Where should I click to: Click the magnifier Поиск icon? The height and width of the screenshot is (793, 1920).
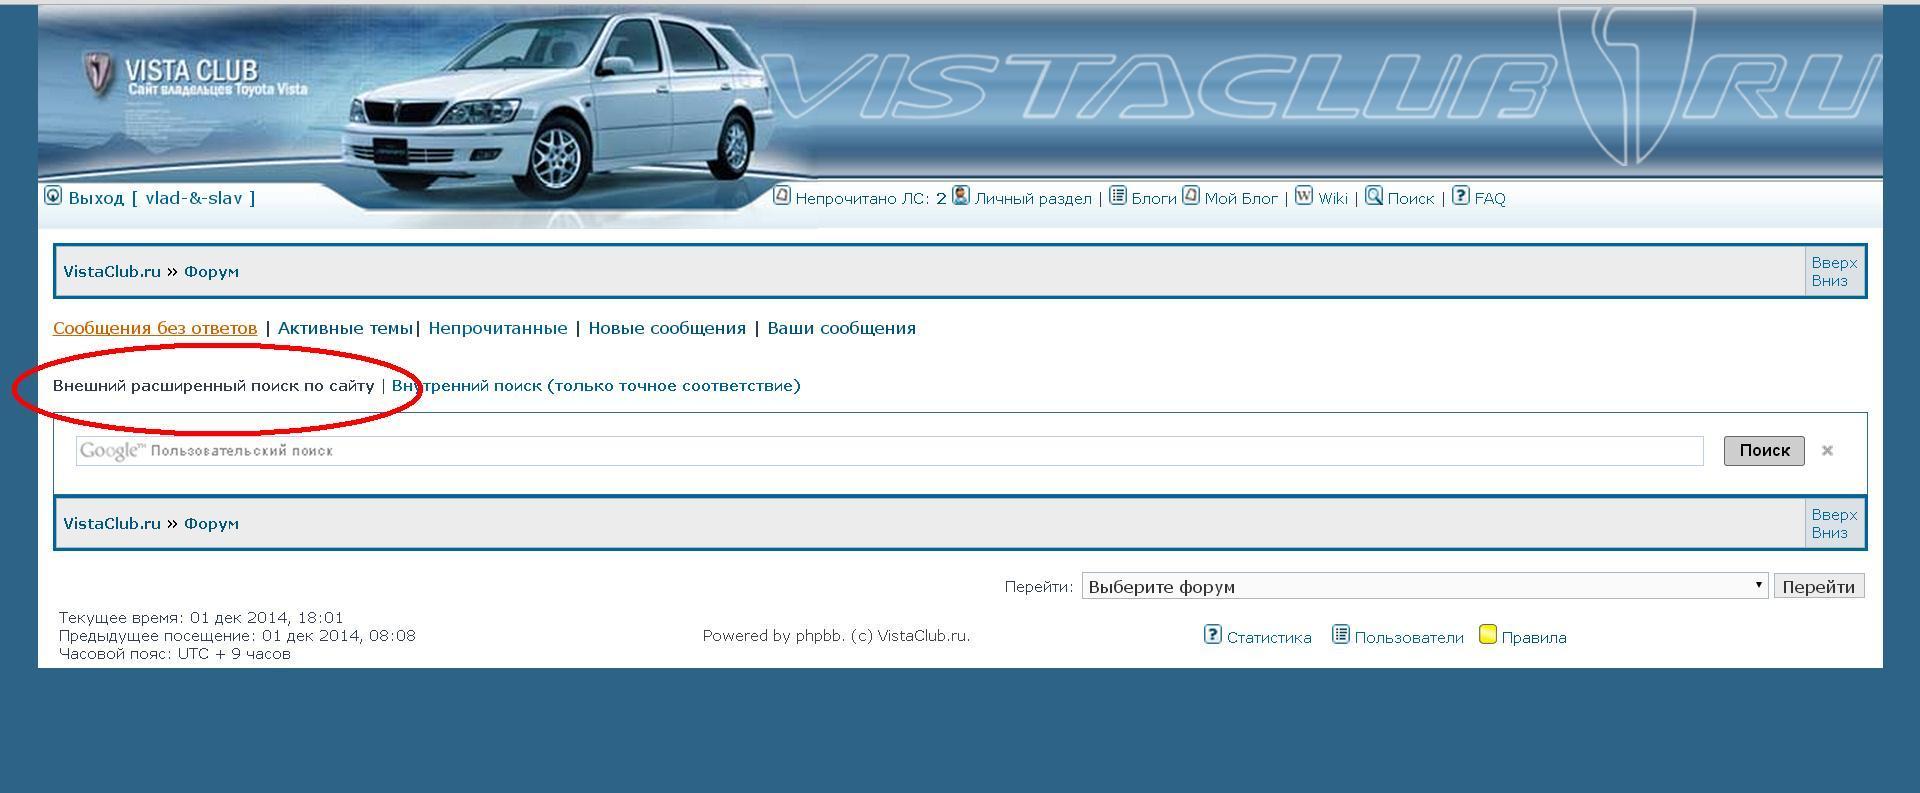pos(1374,196)
